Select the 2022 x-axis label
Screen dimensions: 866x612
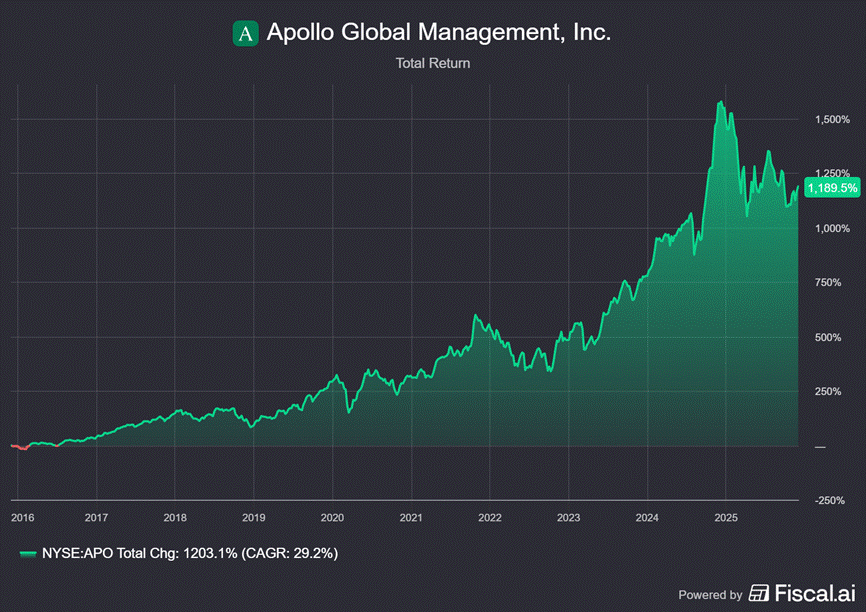point(489,517)
